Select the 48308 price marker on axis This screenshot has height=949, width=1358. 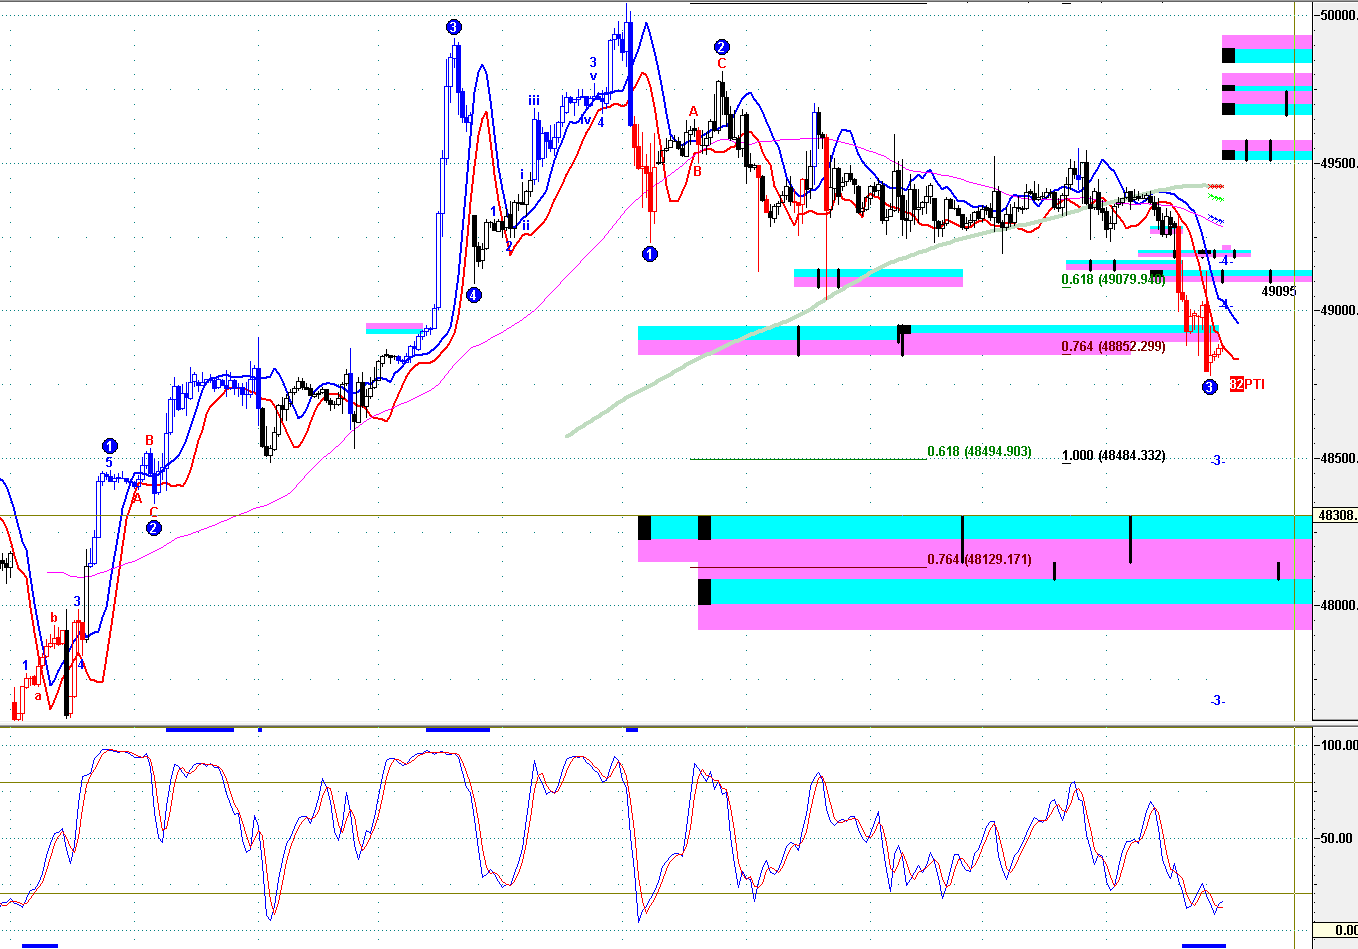click(1336, 516)
